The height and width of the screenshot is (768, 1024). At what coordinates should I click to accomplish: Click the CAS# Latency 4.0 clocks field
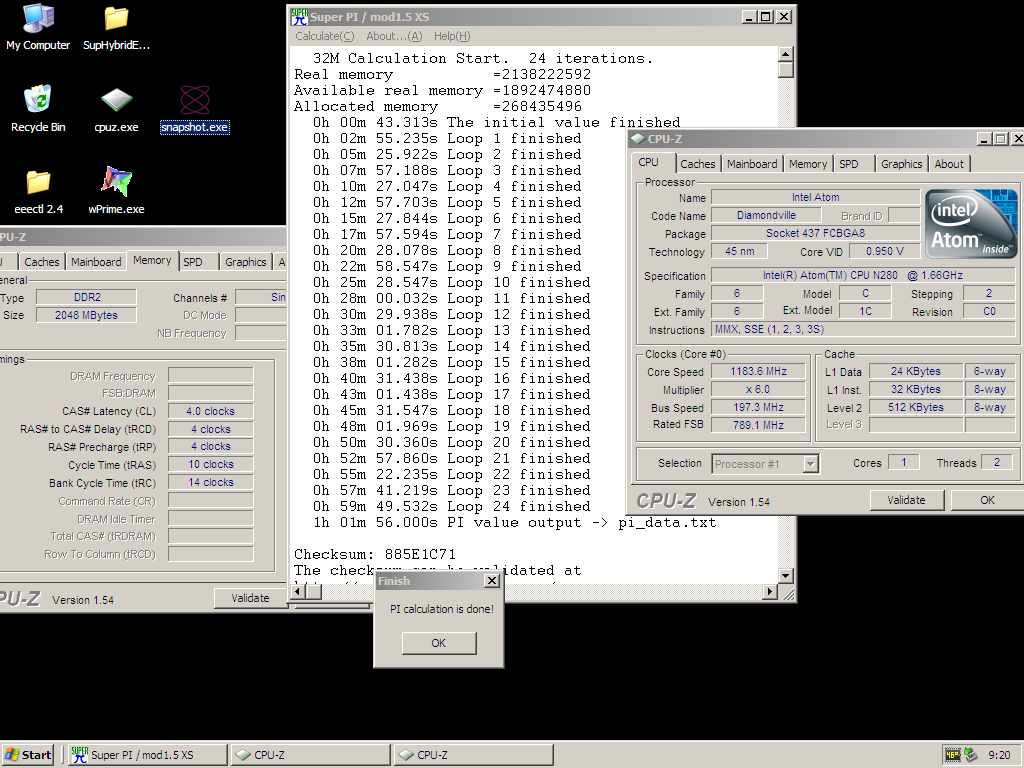[210, 411]
